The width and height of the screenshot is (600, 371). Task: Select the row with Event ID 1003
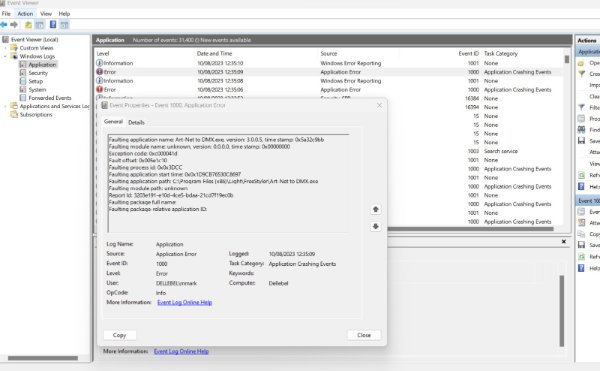[474, 151]
